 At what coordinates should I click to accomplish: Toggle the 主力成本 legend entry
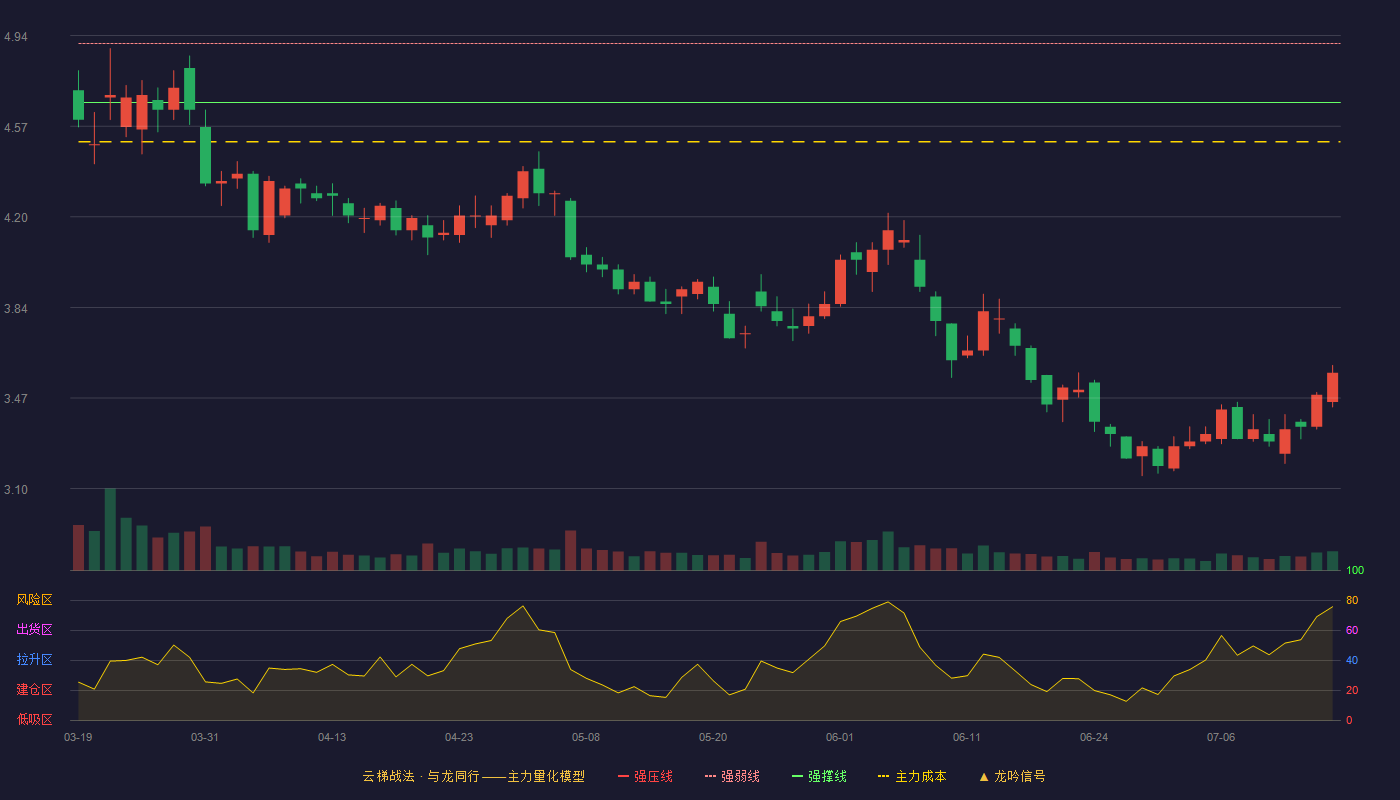912,776
